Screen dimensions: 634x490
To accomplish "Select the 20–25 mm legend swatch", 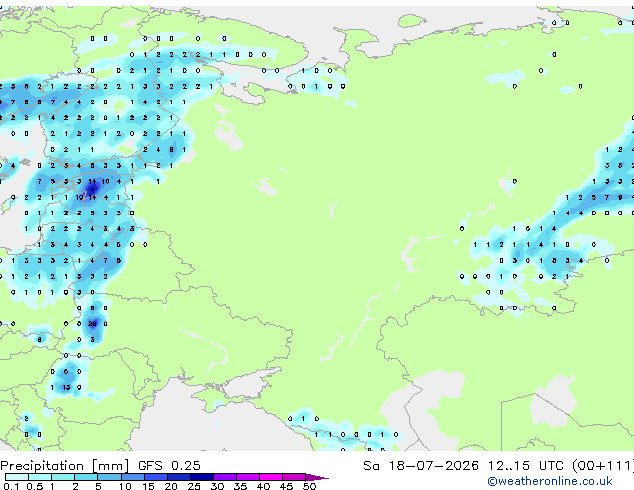I will tap(179, 477).
